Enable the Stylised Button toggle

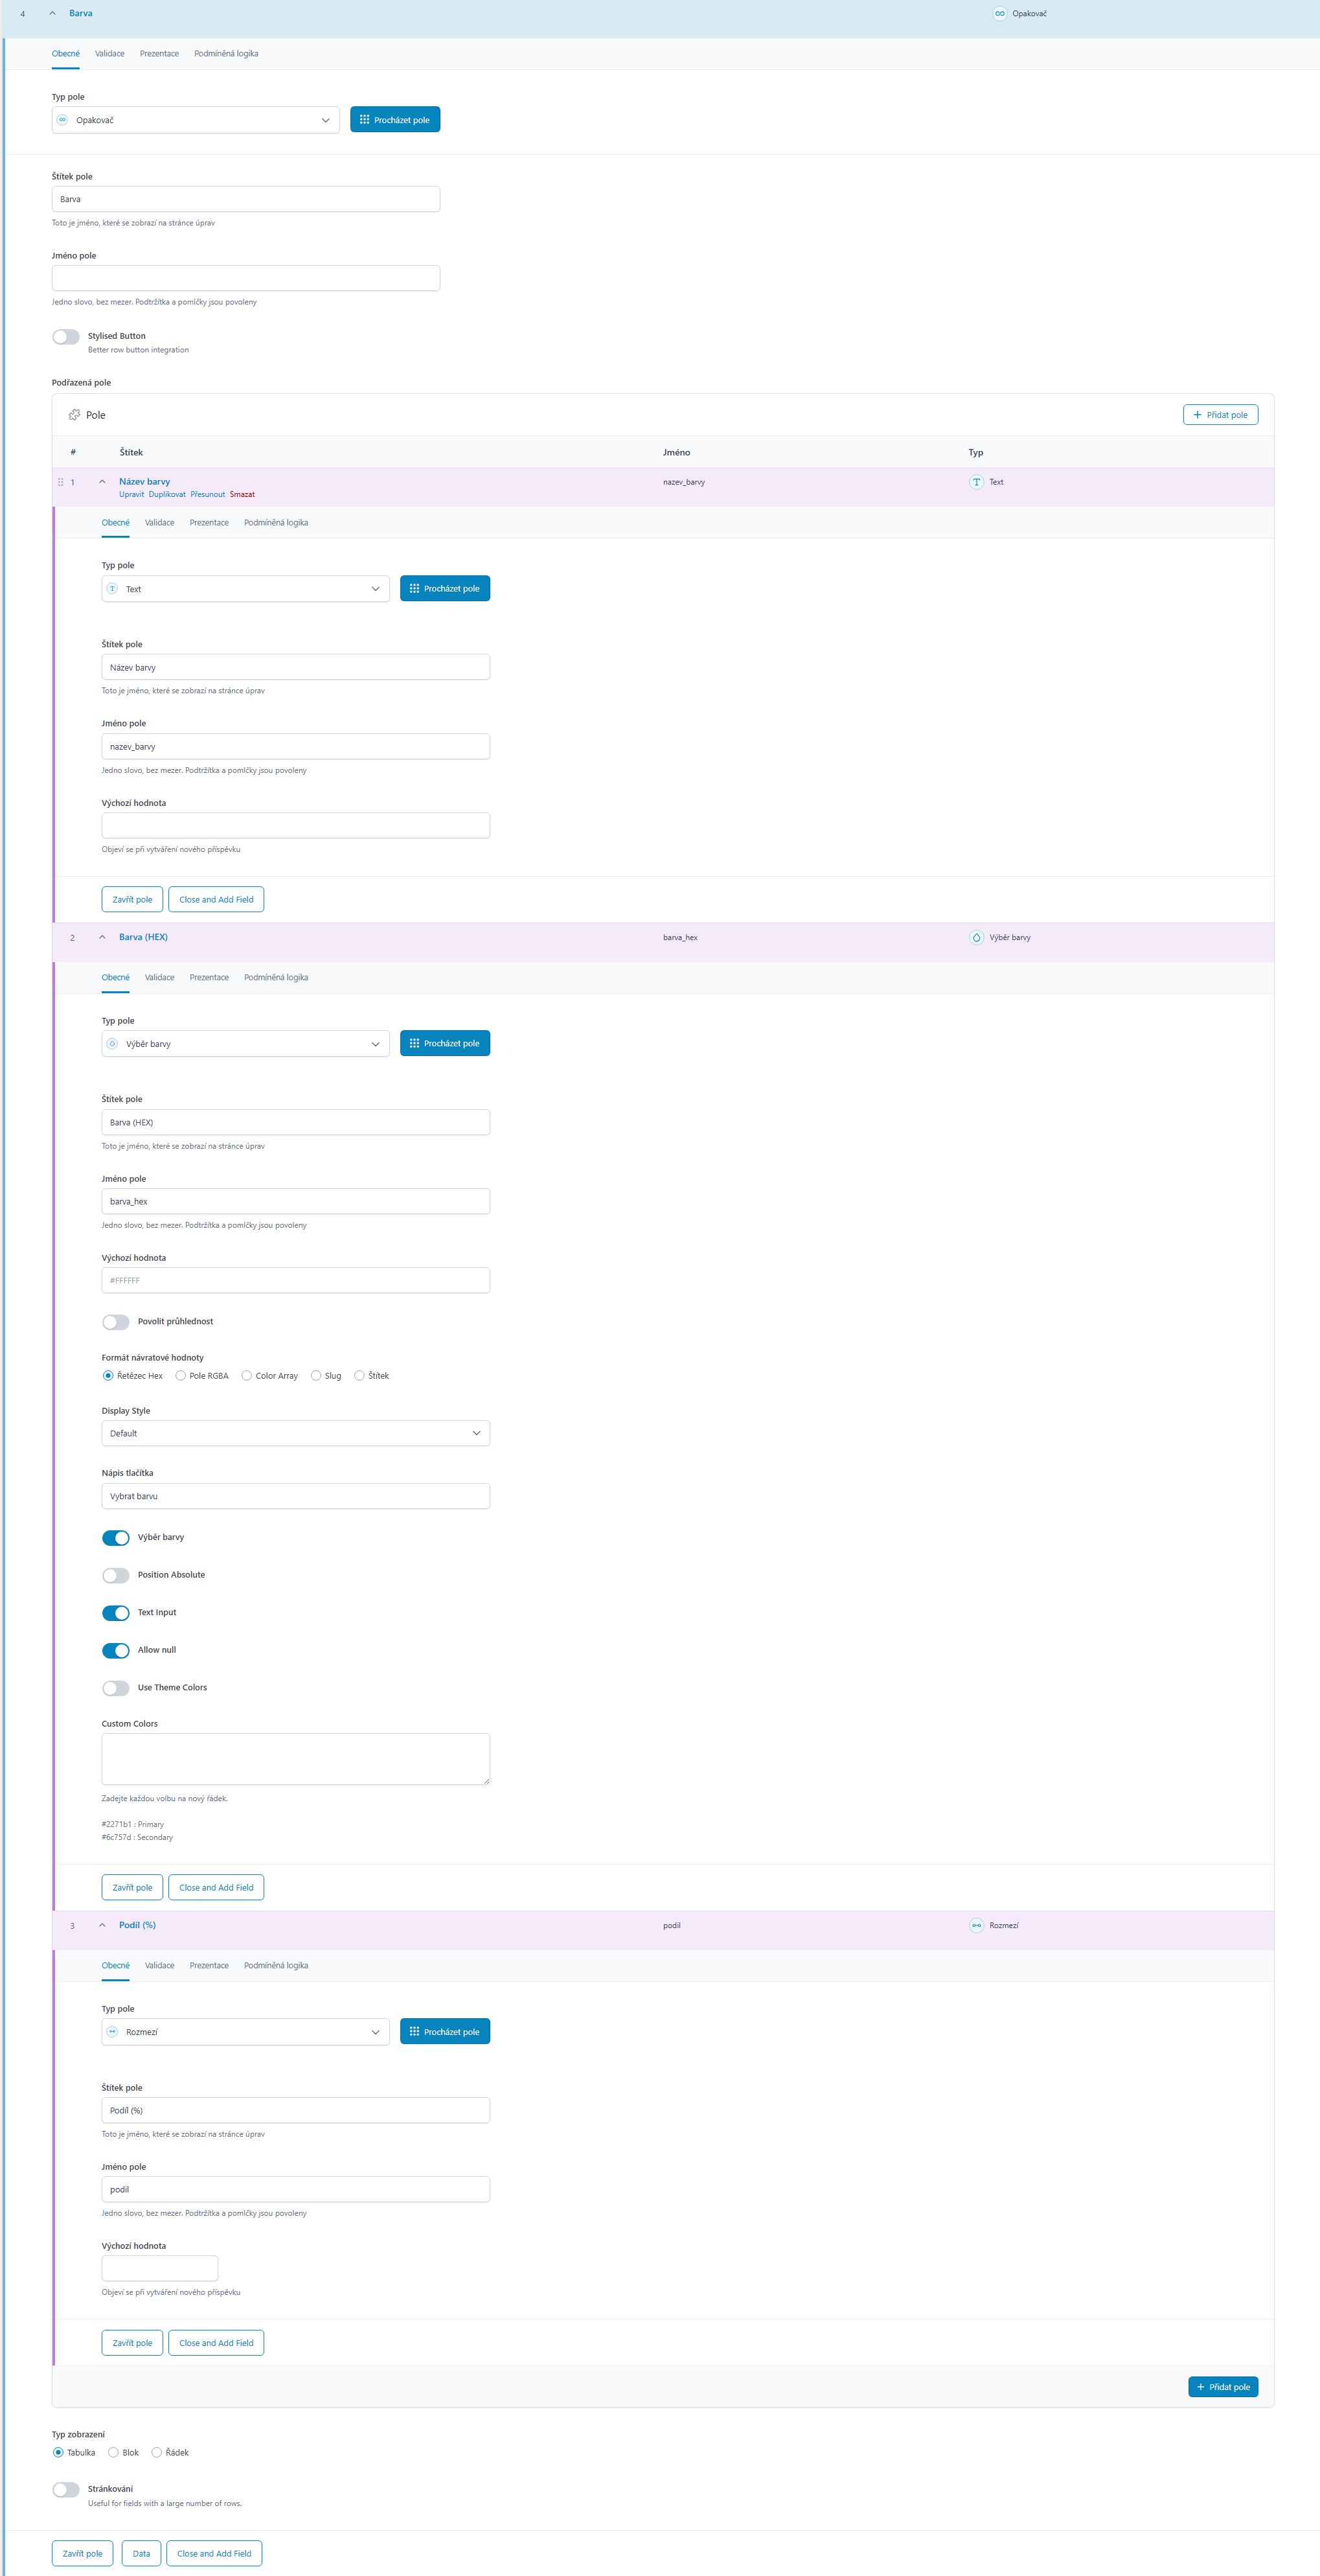click(66, 337)
